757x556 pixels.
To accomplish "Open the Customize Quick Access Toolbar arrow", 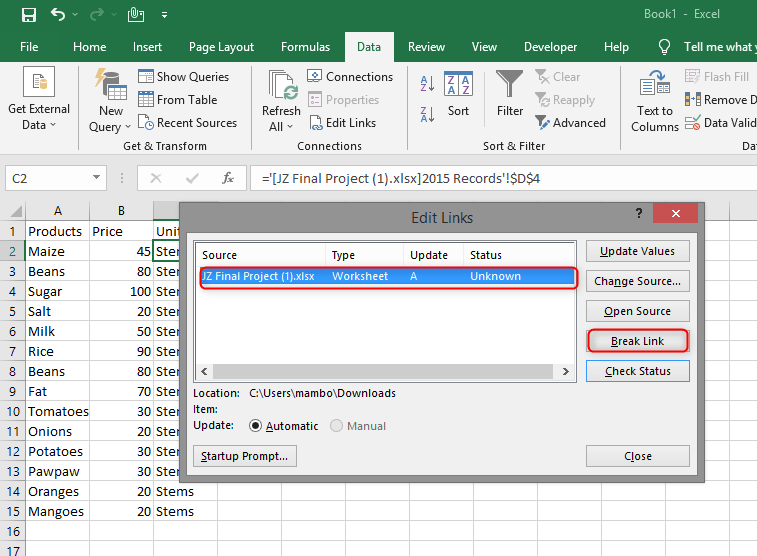I will click(x=164, y=15).
